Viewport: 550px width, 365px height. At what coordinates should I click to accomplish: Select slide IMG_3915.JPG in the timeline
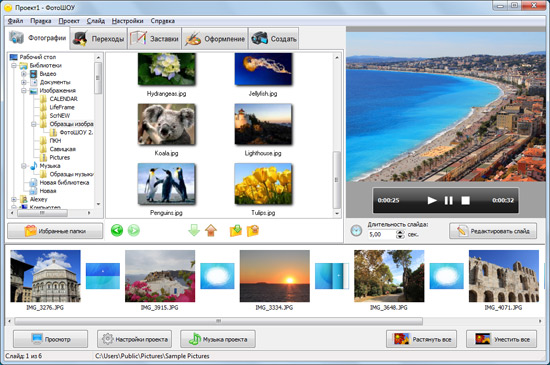click(x=160, y=276)
